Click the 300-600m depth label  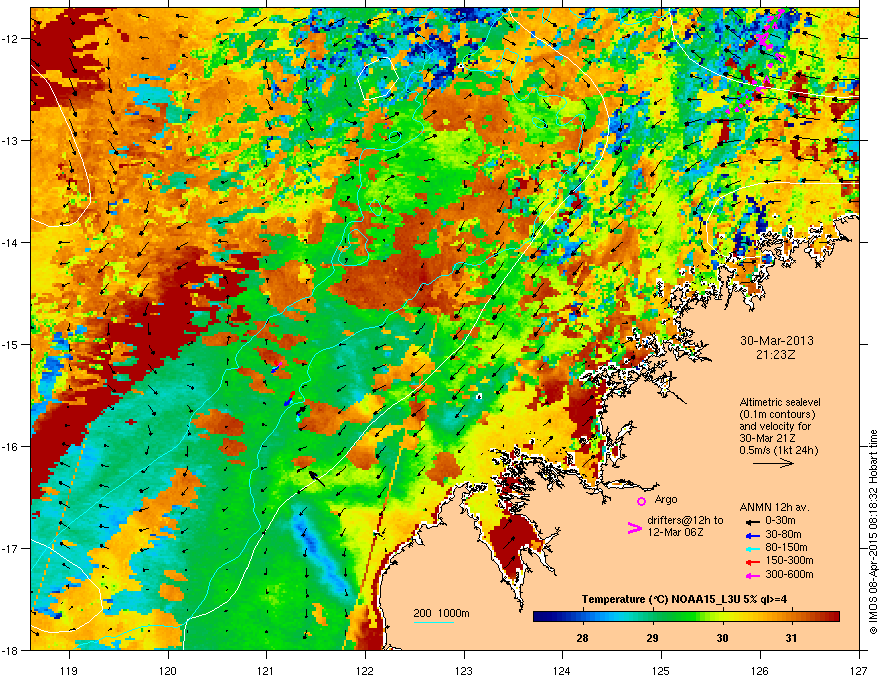pyautogui.click(x=789, y=575)
